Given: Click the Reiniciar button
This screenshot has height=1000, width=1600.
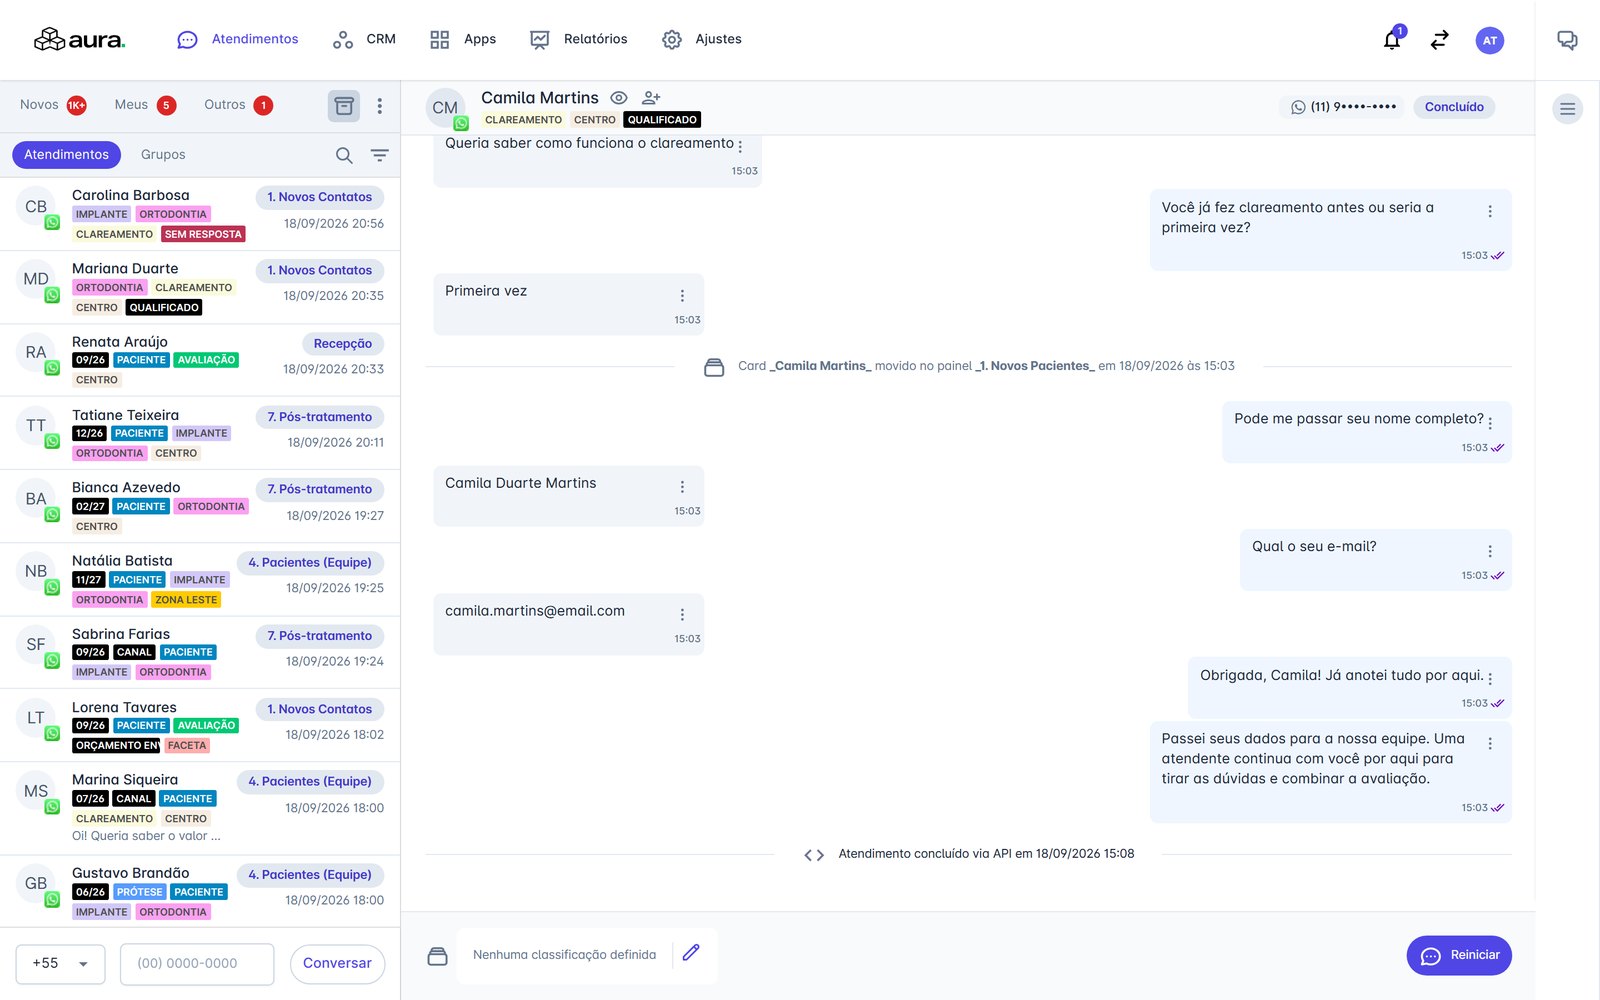Looking at the screenshot, I should pos(1459,955).
